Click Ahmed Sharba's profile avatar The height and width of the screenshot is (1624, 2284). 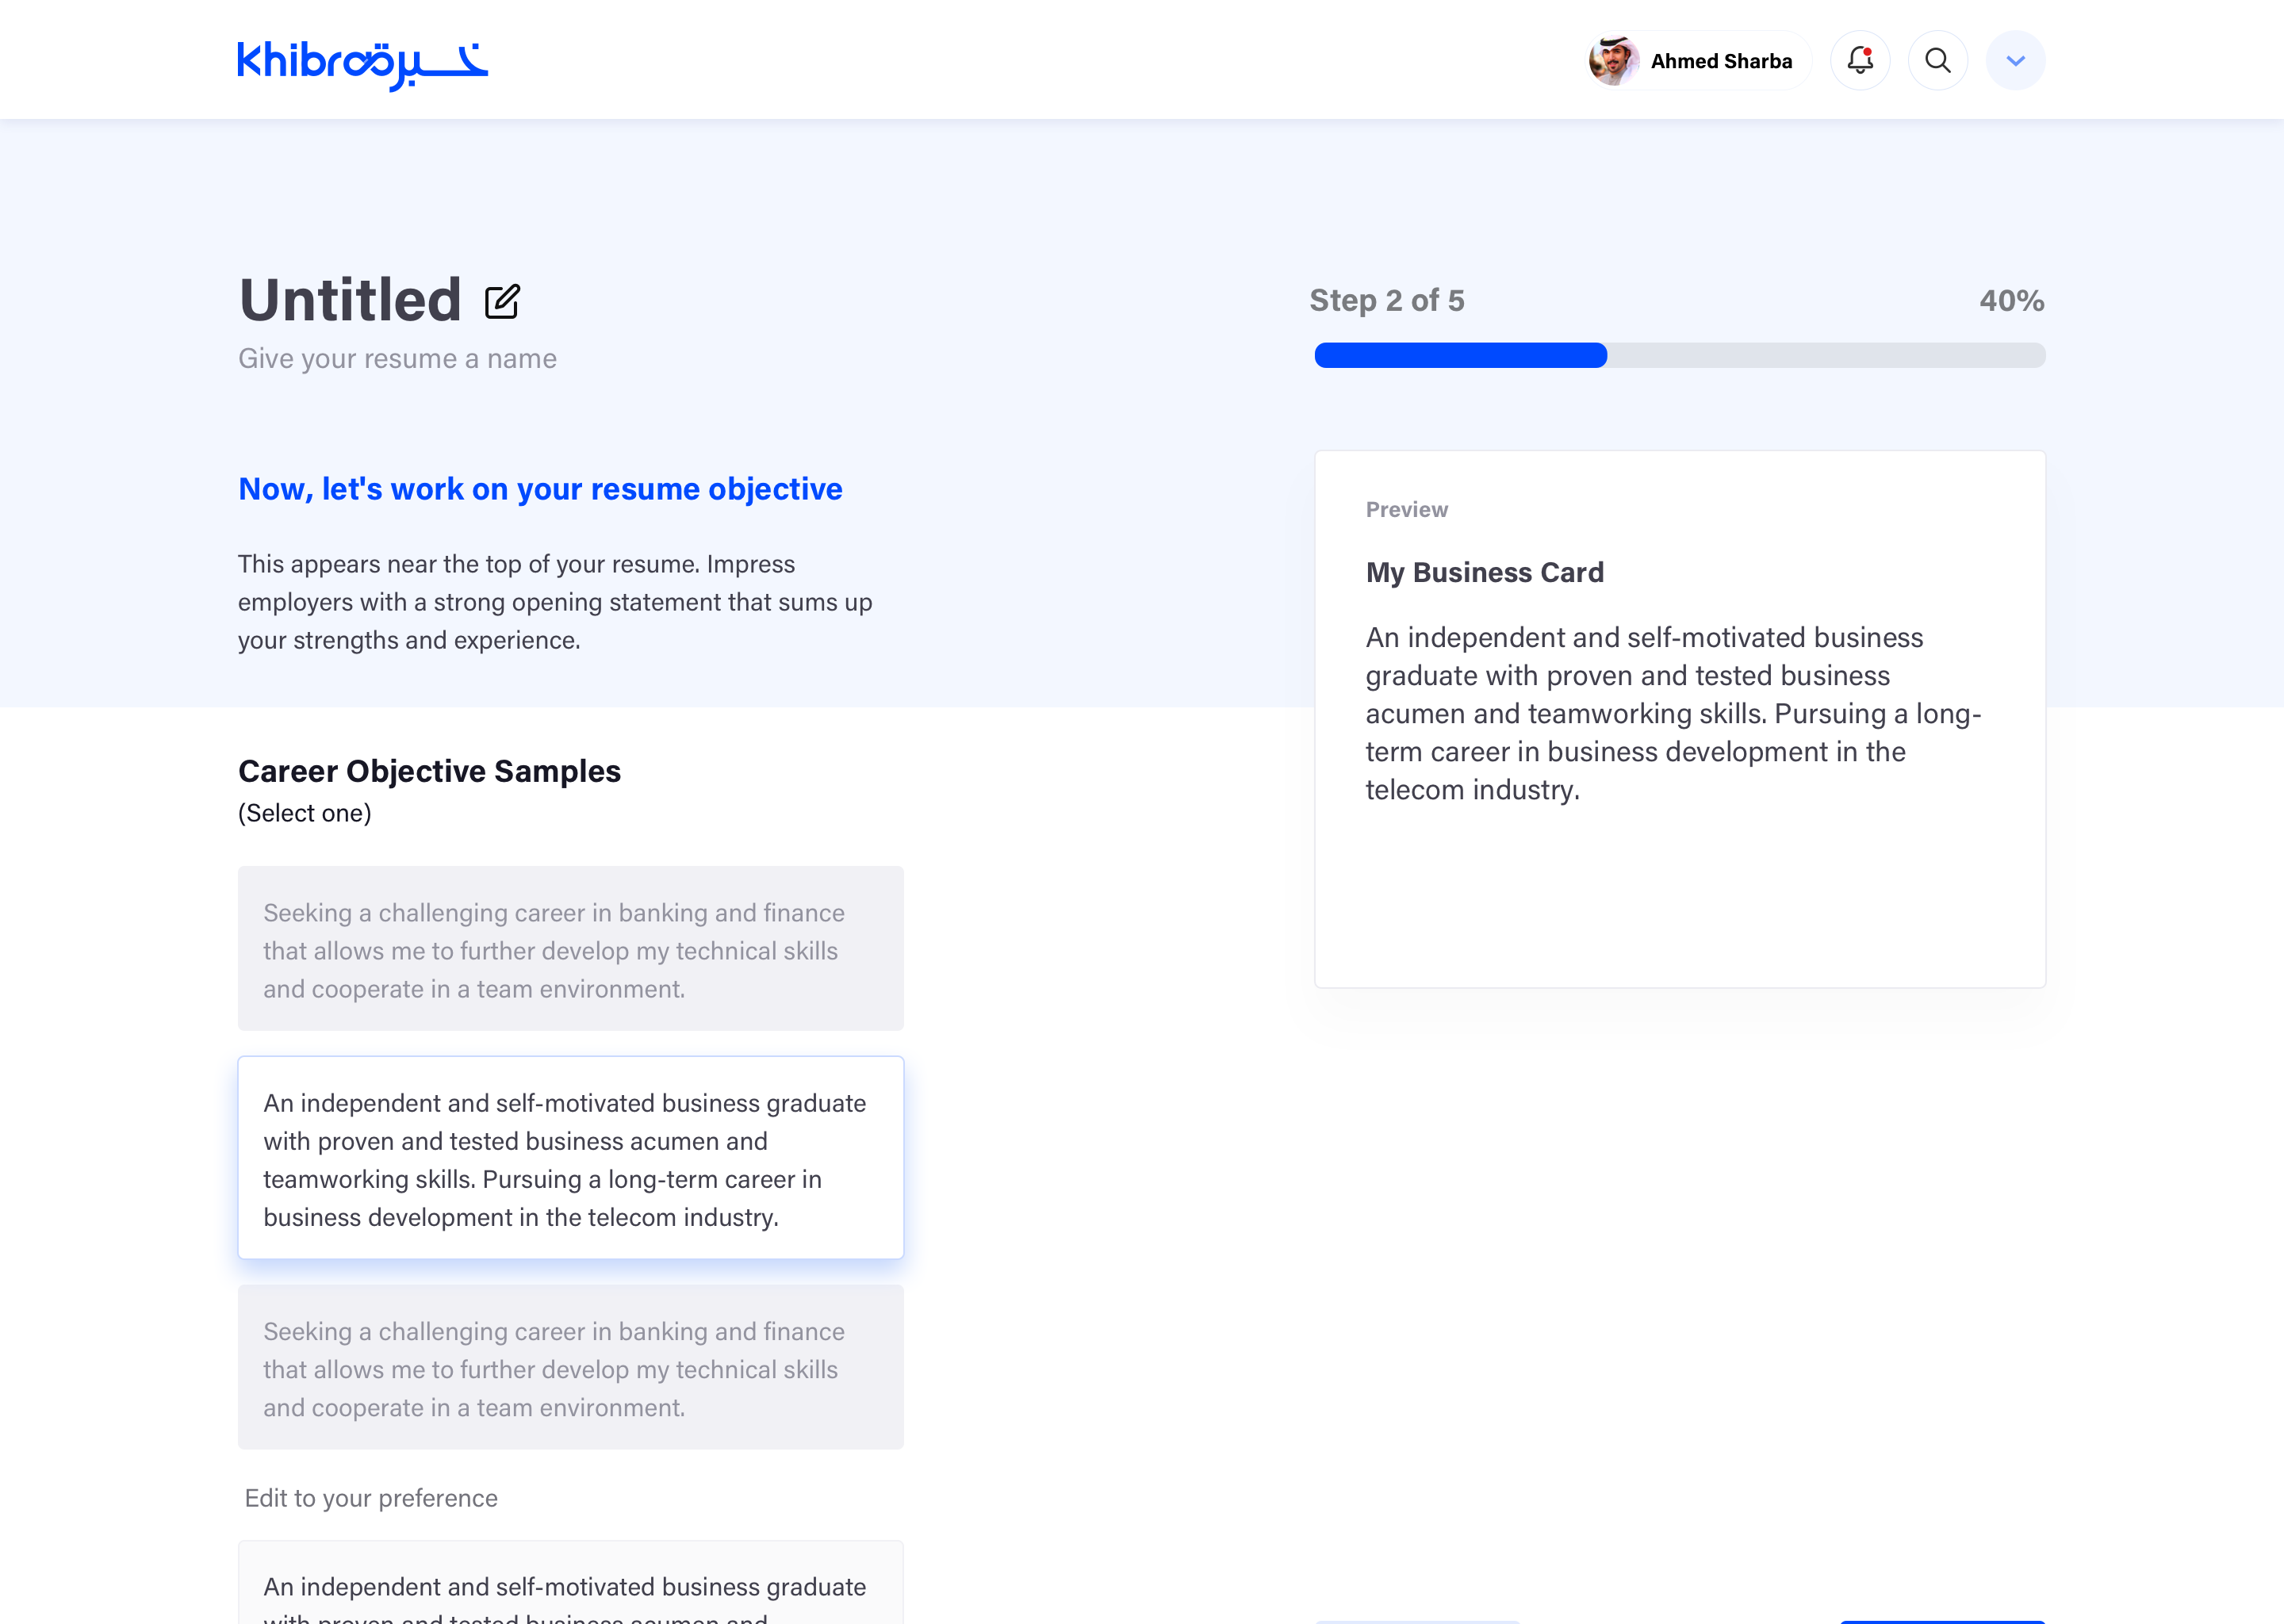click(x=1613, y=61)
